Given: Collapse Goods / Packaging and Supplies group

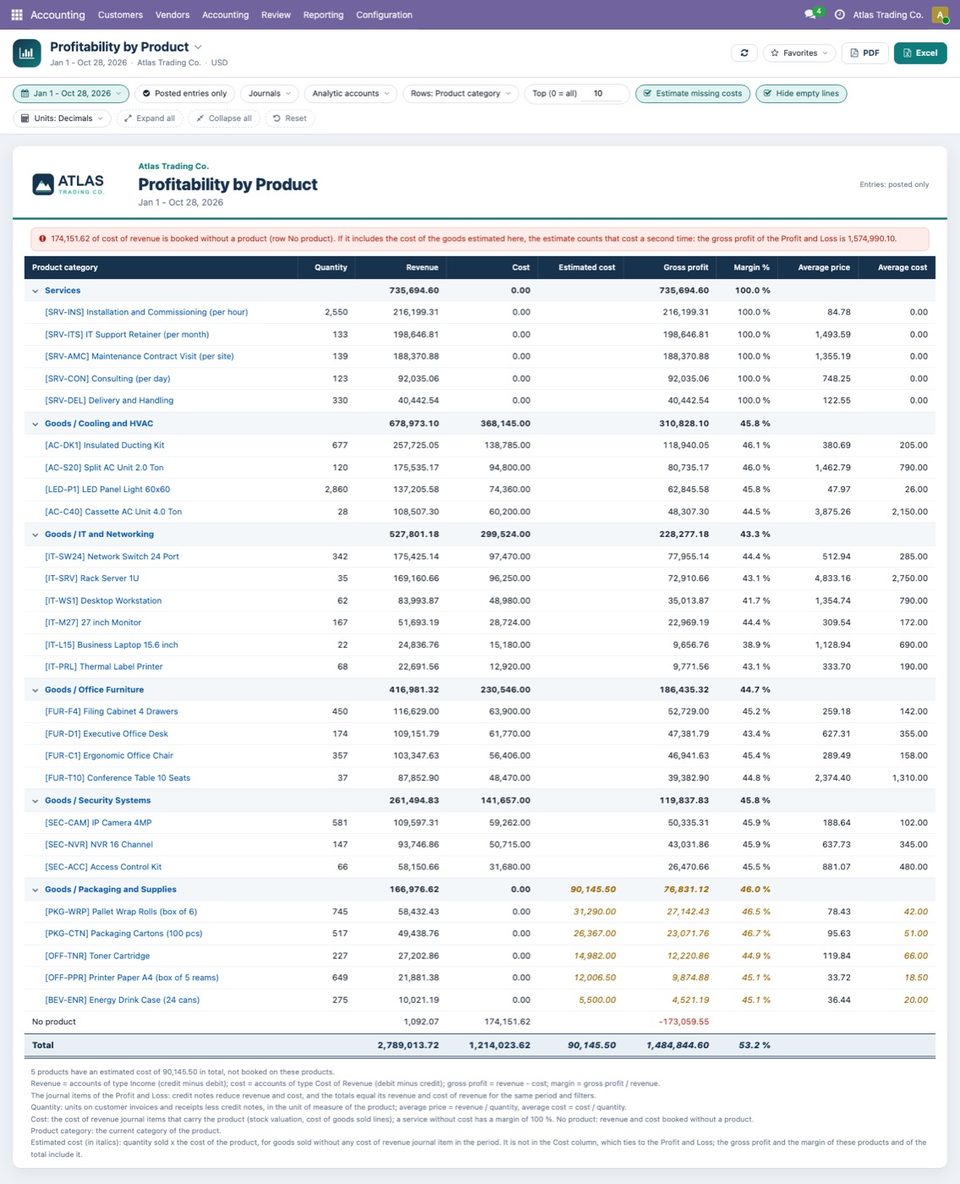Looking at the screenshot, I should point(35,890).
